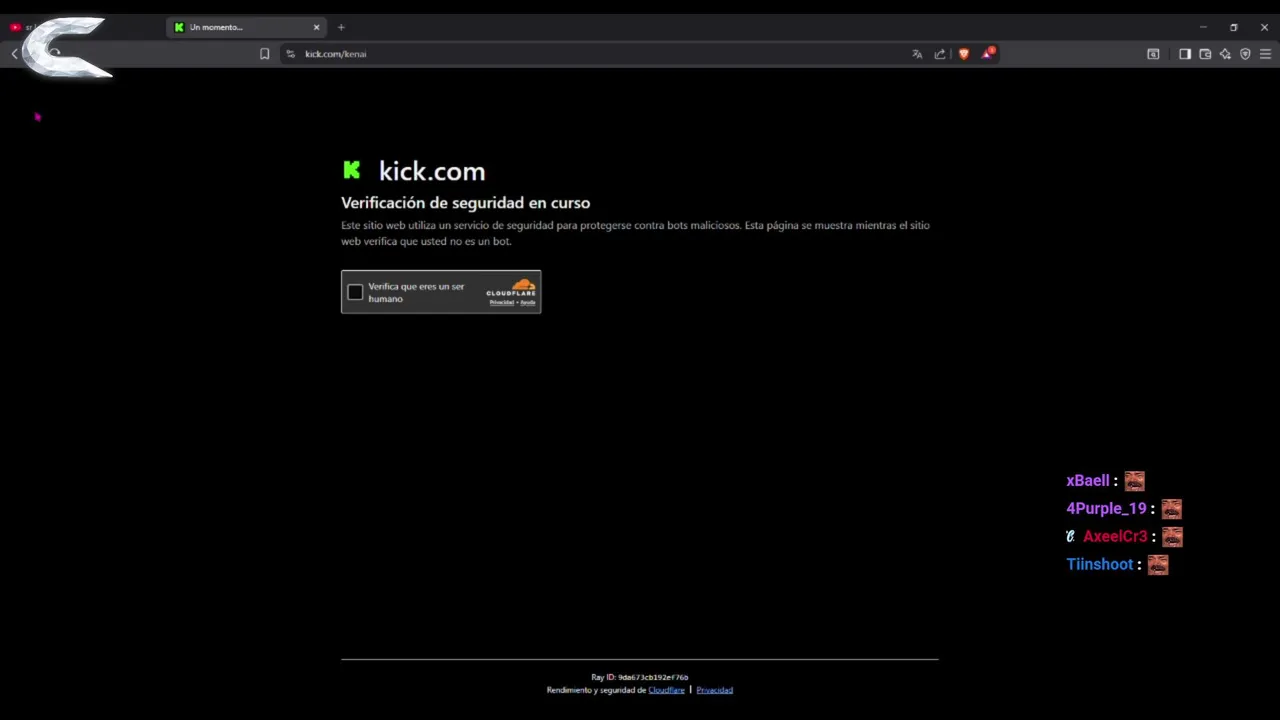Open the Privacidad link in the footer
This screenshot has height=720, width=1280.
click(714, 690)
